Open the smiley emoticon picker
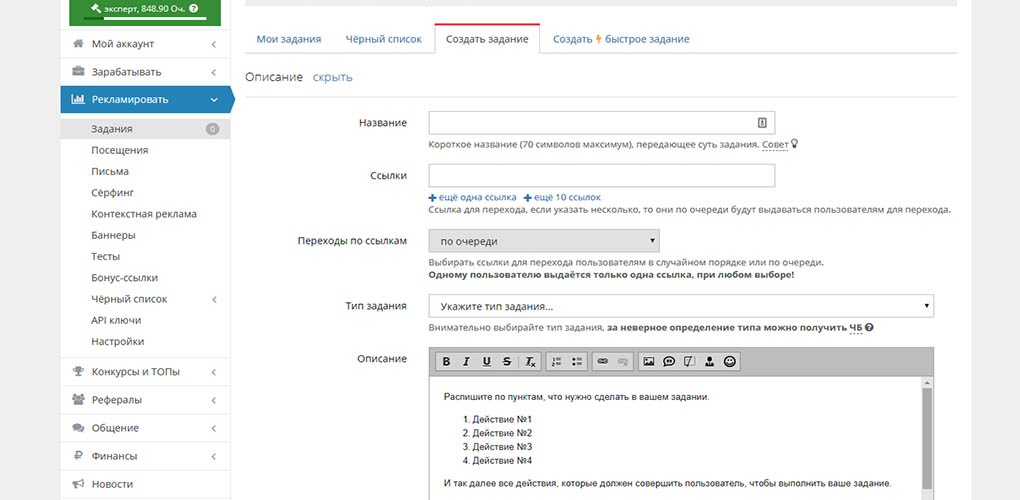 coord(730,362)
